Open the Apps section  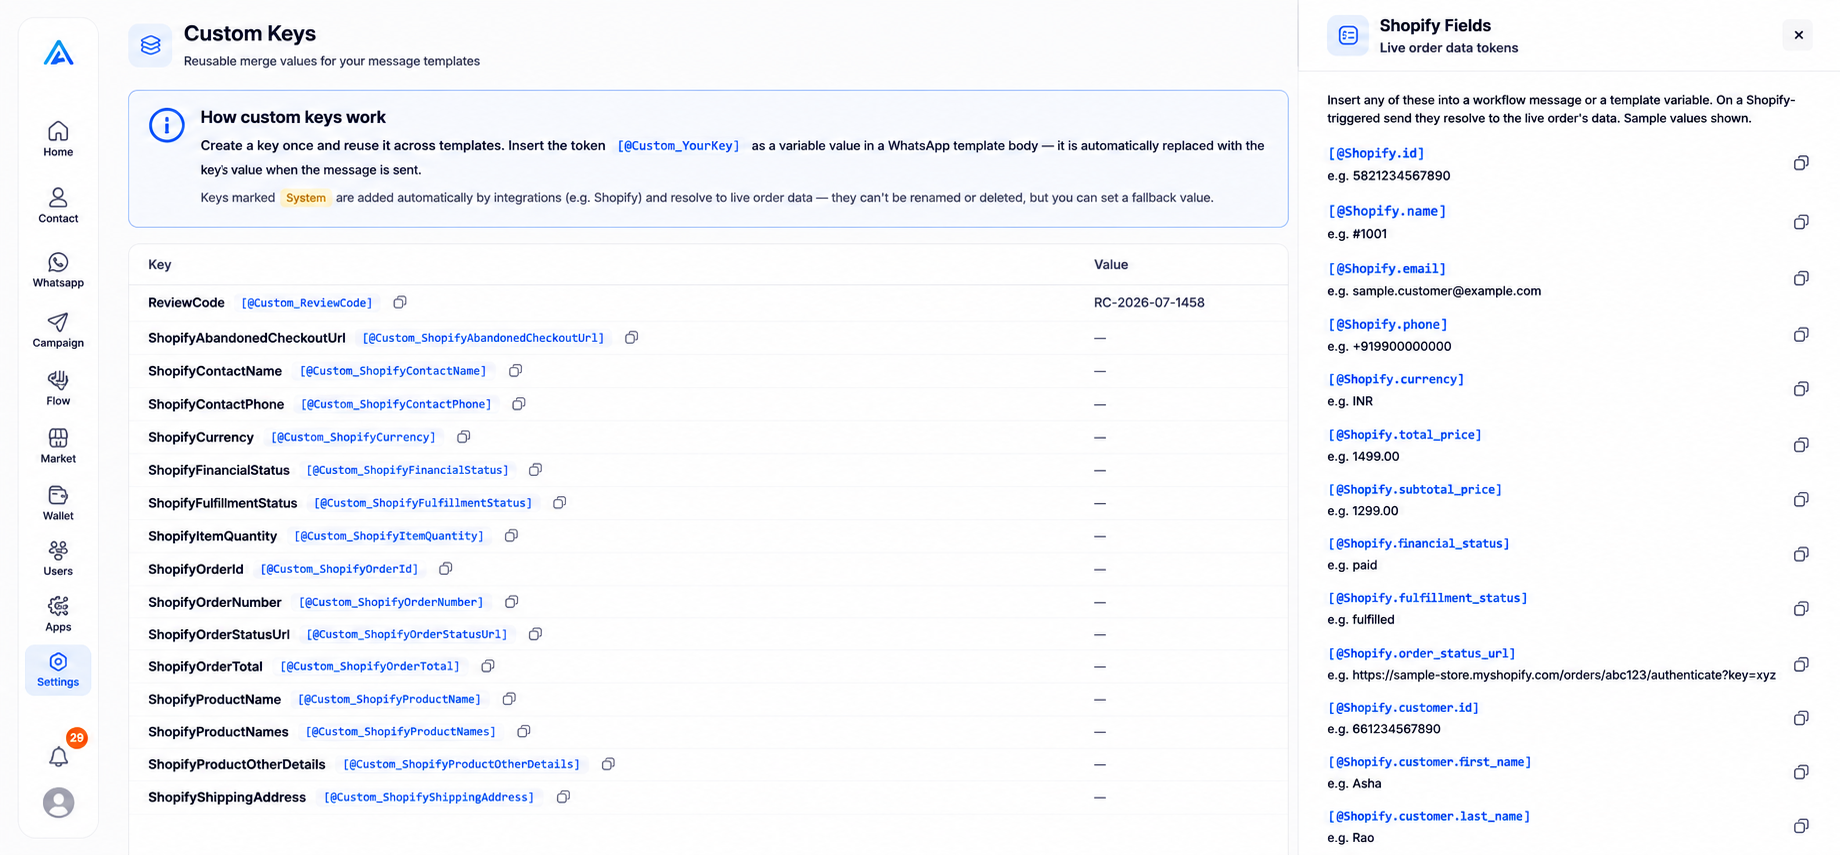[x=58, y=615]
